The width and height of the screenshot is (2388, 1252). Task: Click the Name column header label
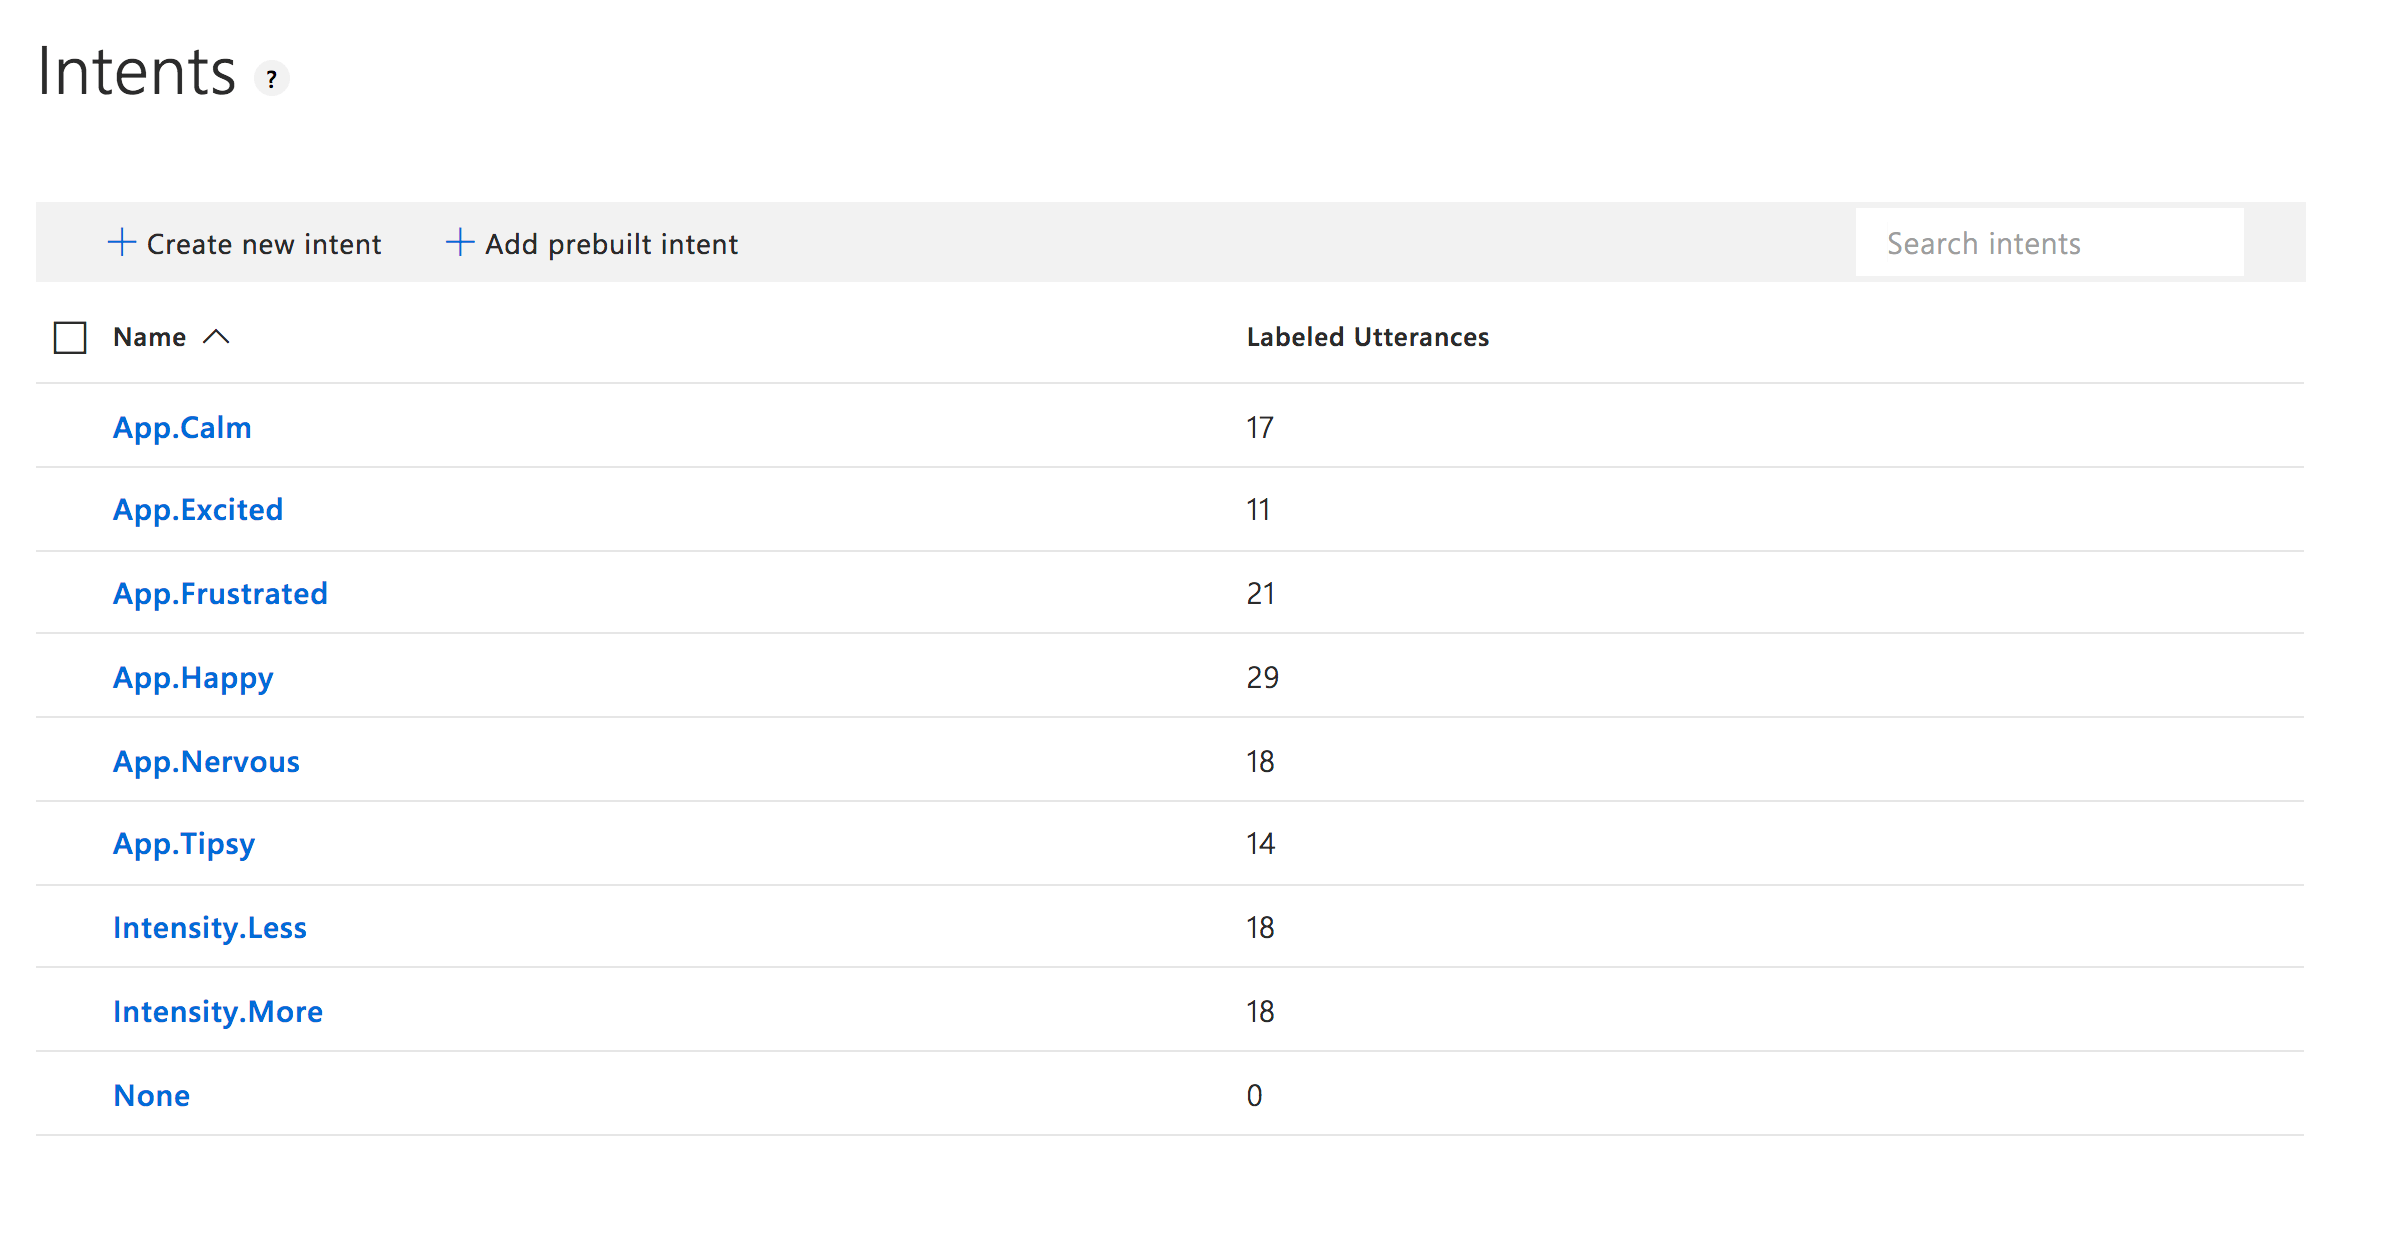click(x=149, y=338)
